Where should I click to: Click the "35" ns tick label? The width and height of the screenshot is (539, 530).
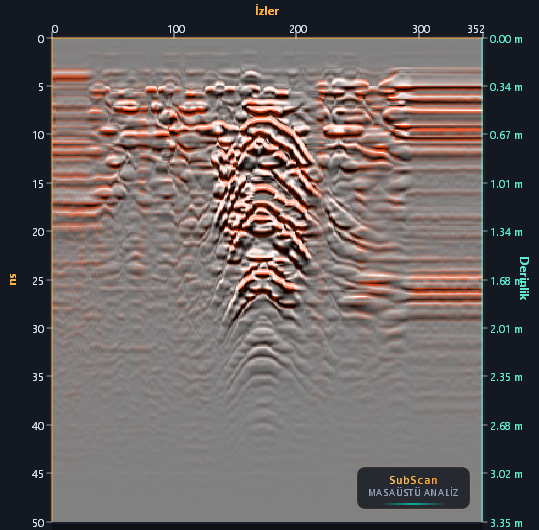pos(38,377)
